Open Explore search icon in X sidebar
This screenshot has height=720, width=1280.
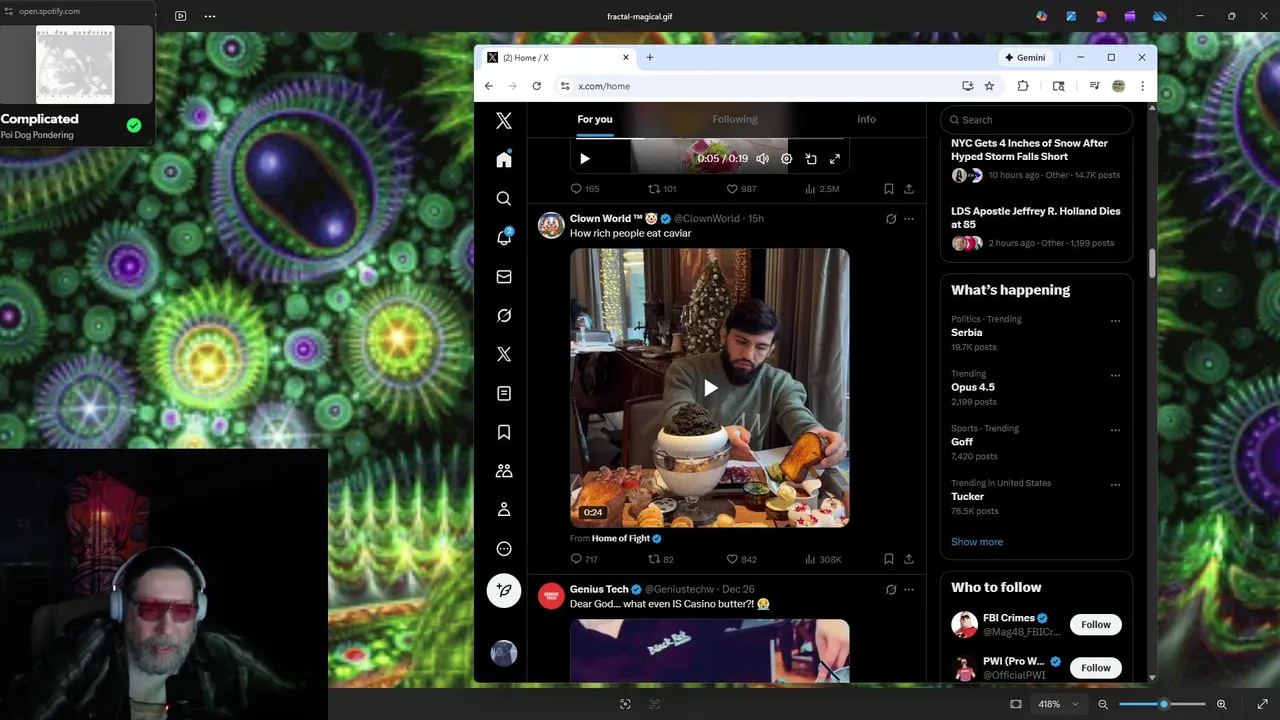click(x=504, y=199)
